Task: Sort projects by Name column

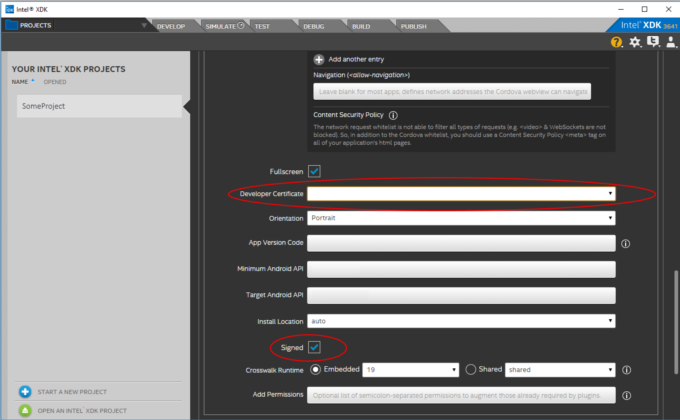Action: click(20, 82)
